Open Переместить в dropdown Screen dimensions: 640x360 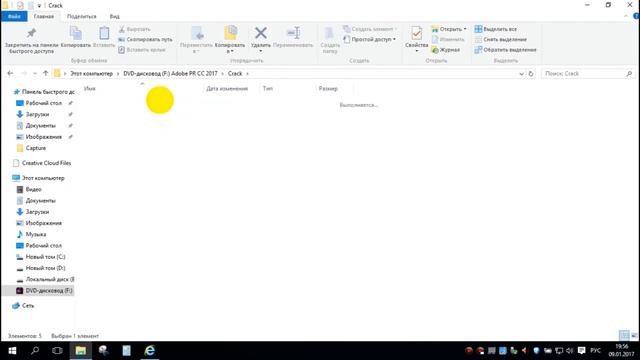pos(196,40)
